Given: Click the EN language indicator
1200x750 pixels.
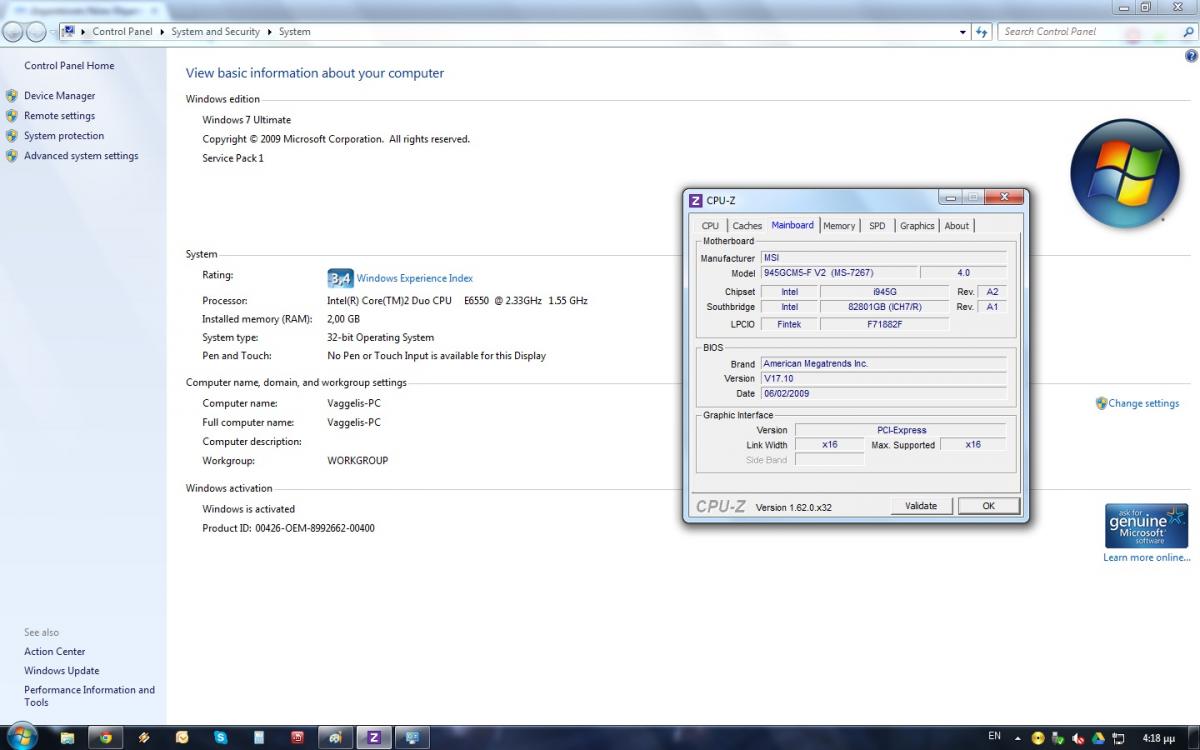Looking at the screenshot, I should click(994, 736).
